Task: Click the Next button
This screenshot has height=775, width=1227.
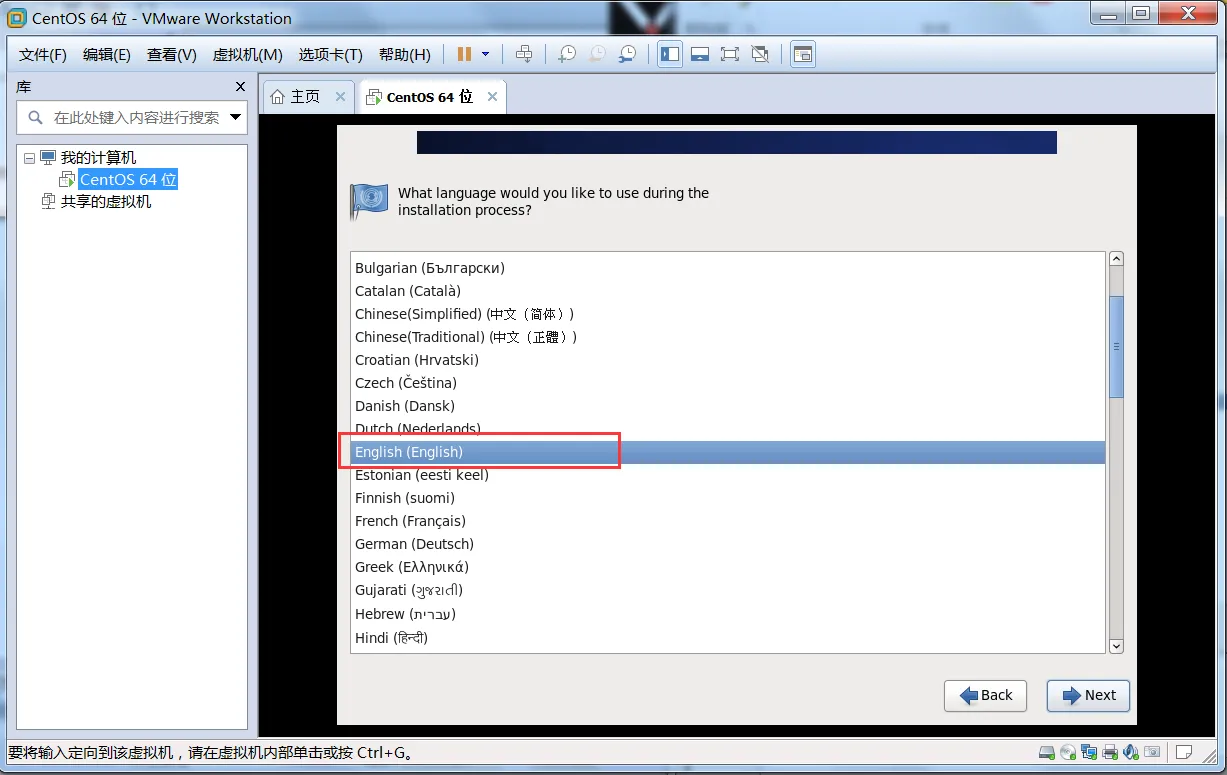Action: 1088,695
